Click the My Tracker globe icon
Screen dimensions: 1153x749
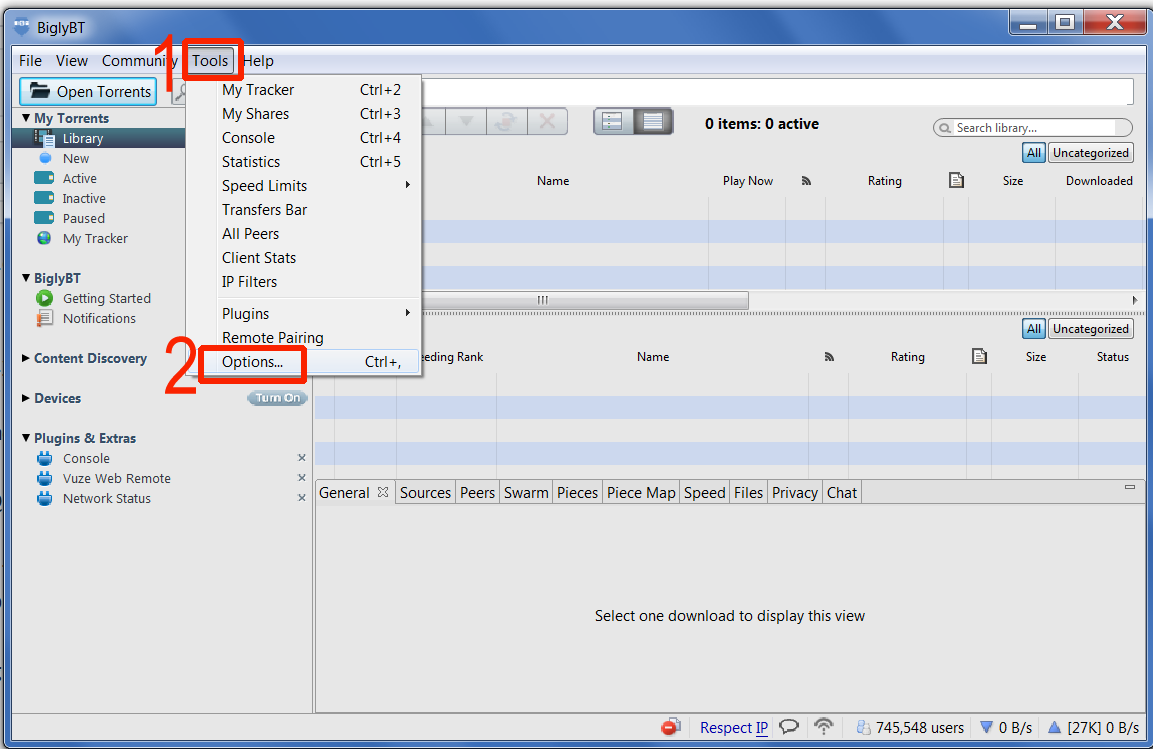click(44, 238)
